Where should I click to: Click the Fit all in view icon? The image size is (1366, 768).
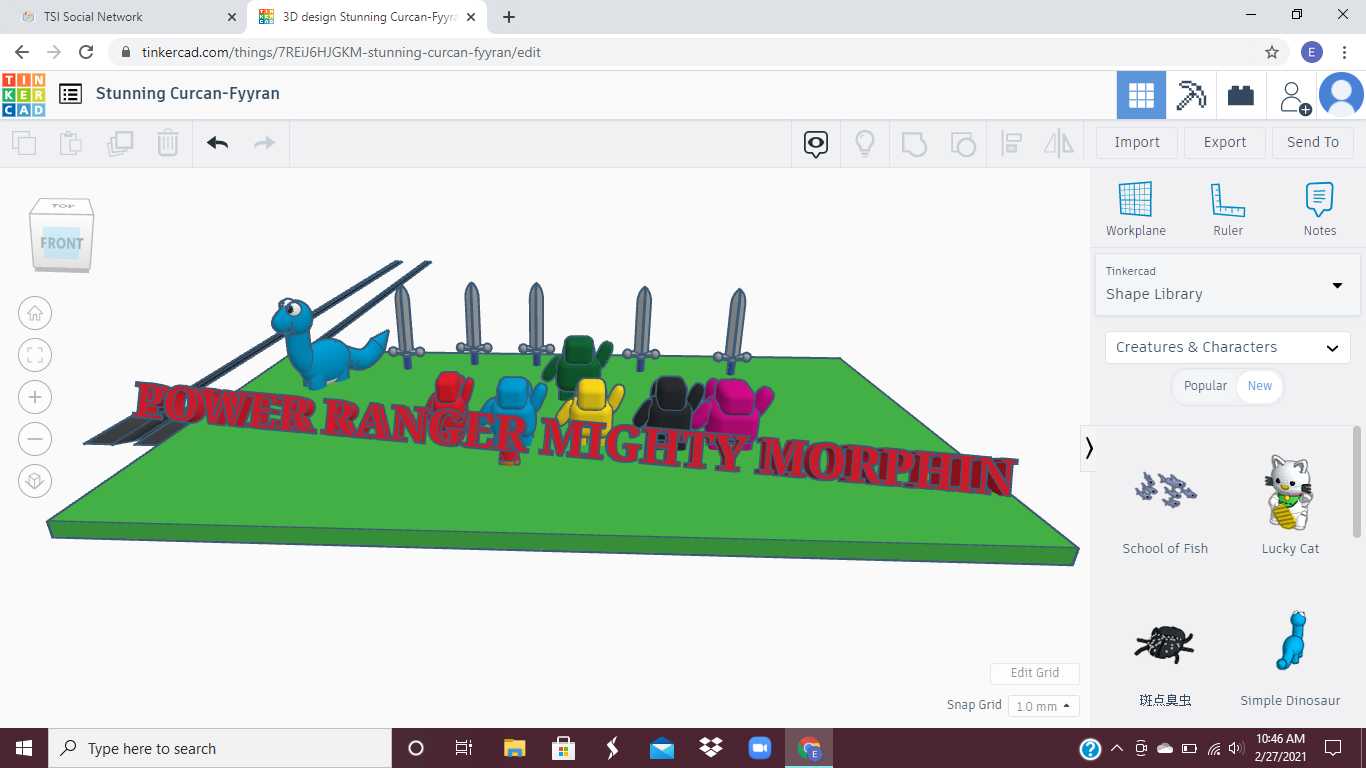[x=35, y=355]
